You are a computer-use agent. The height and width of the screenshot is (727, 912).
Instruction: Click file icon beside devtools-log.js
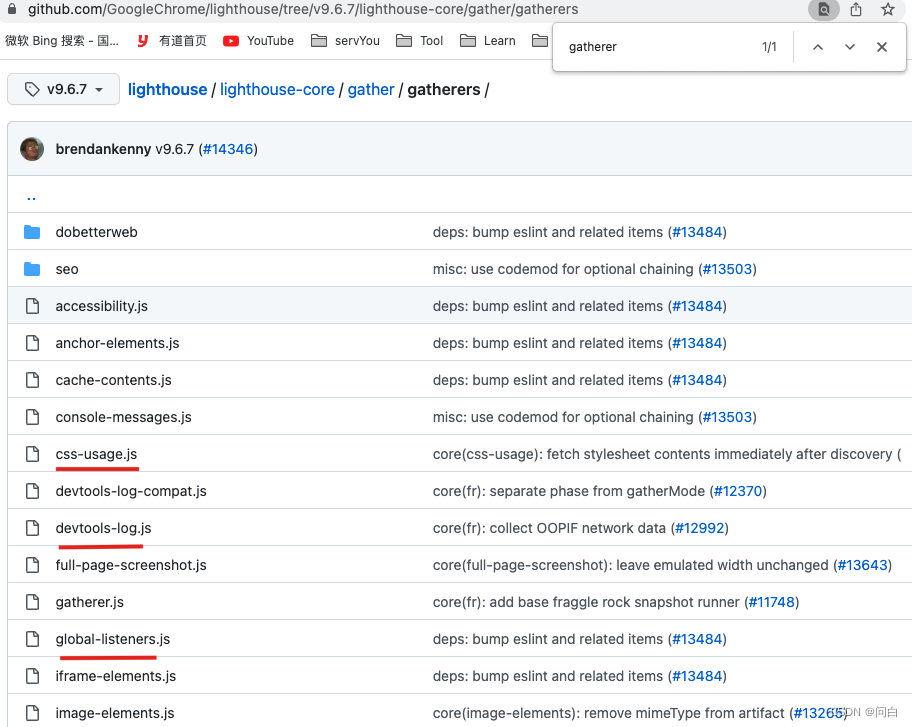pyautogui.click(x=33, y=528)
